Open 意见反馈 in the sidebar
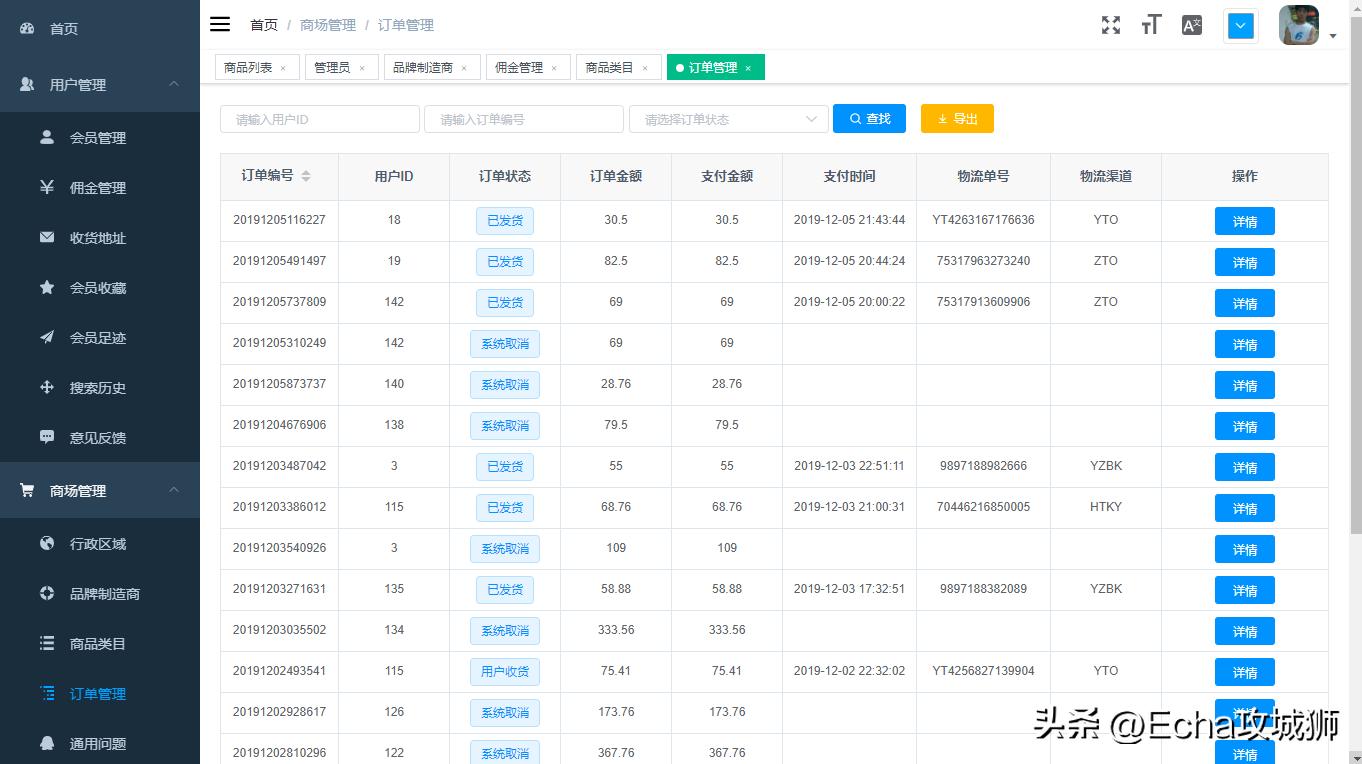 pyautogui.click(x=97, y=438)
